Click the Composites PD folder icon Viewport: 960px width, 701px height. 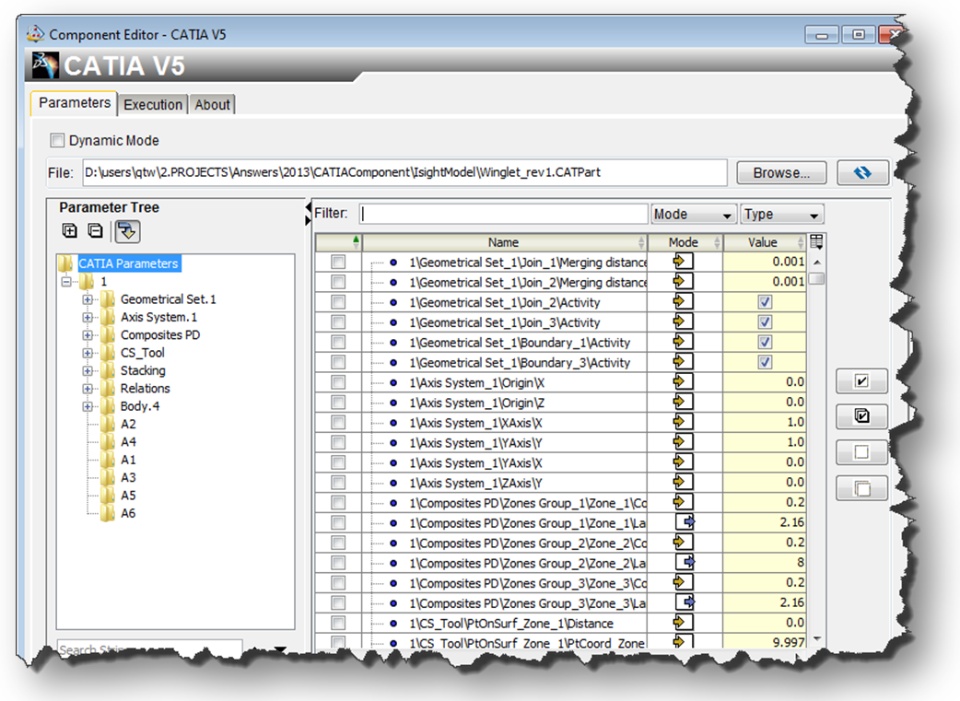pyautogui.click(x=108, y=335)
